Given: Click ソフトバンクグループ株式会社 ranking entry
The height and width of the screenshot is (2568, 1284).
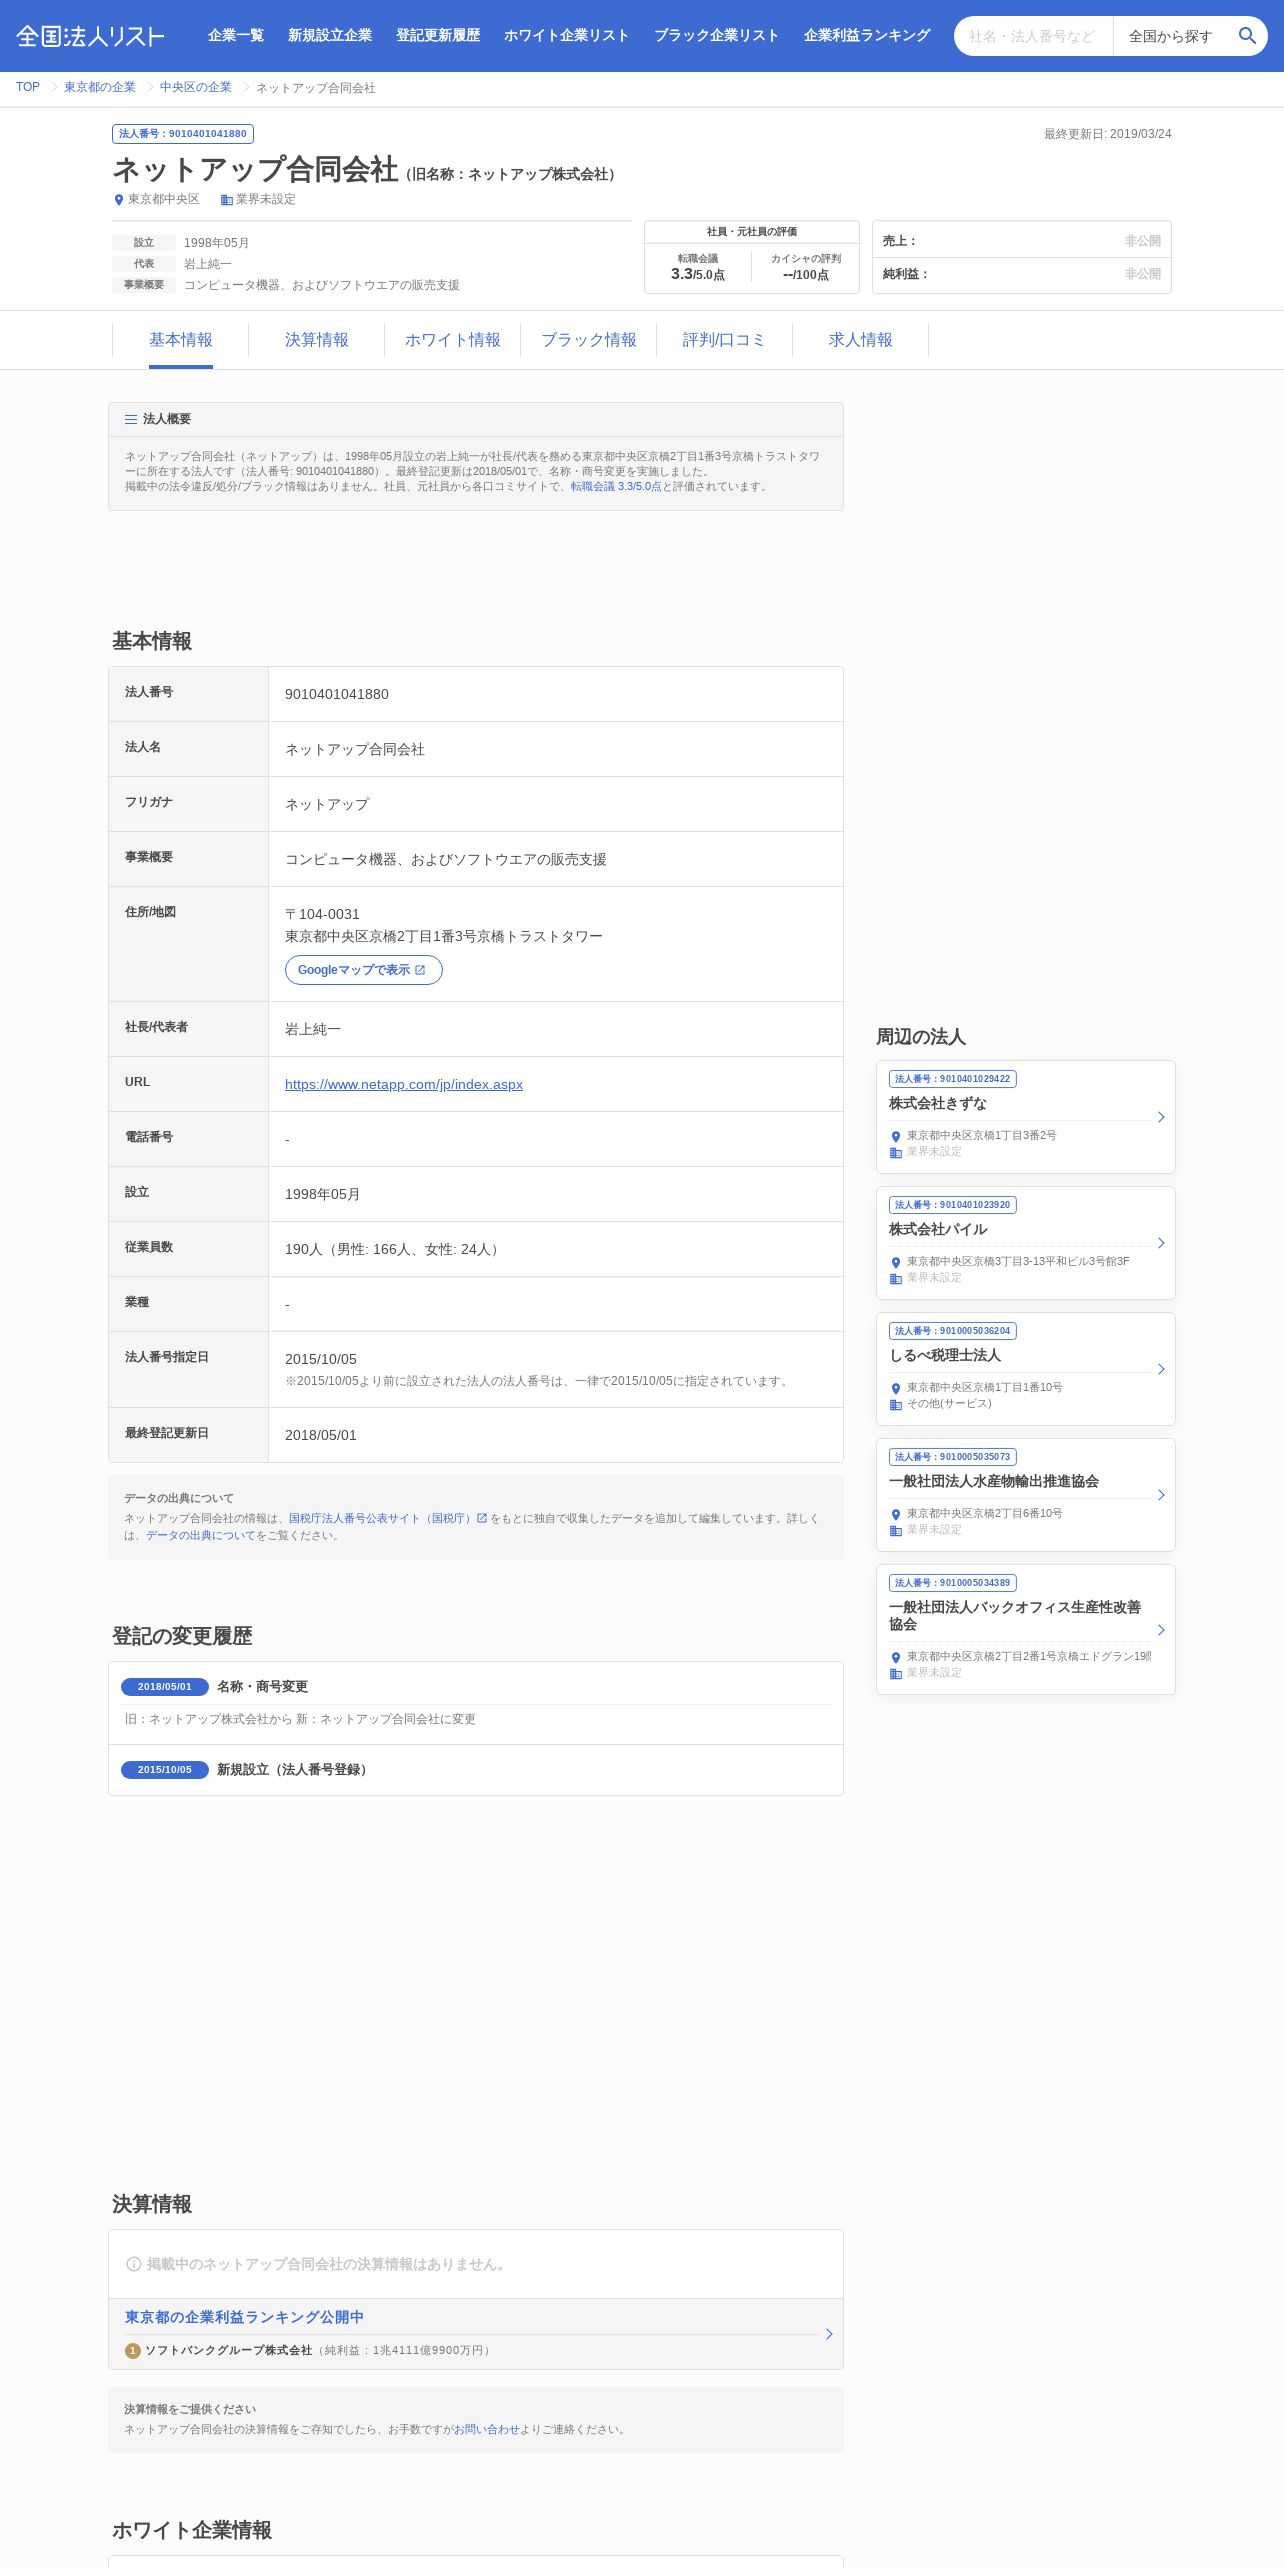Looking at the screenshot, I should point(228,2351).
